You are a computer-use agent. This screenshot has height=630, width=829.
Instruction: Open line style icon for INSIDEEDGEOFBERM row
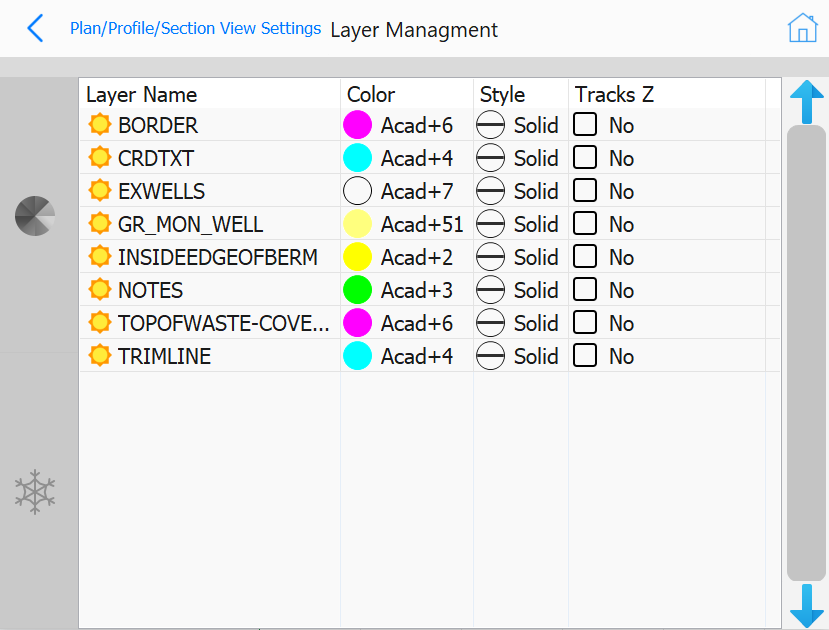coord(490,257)
